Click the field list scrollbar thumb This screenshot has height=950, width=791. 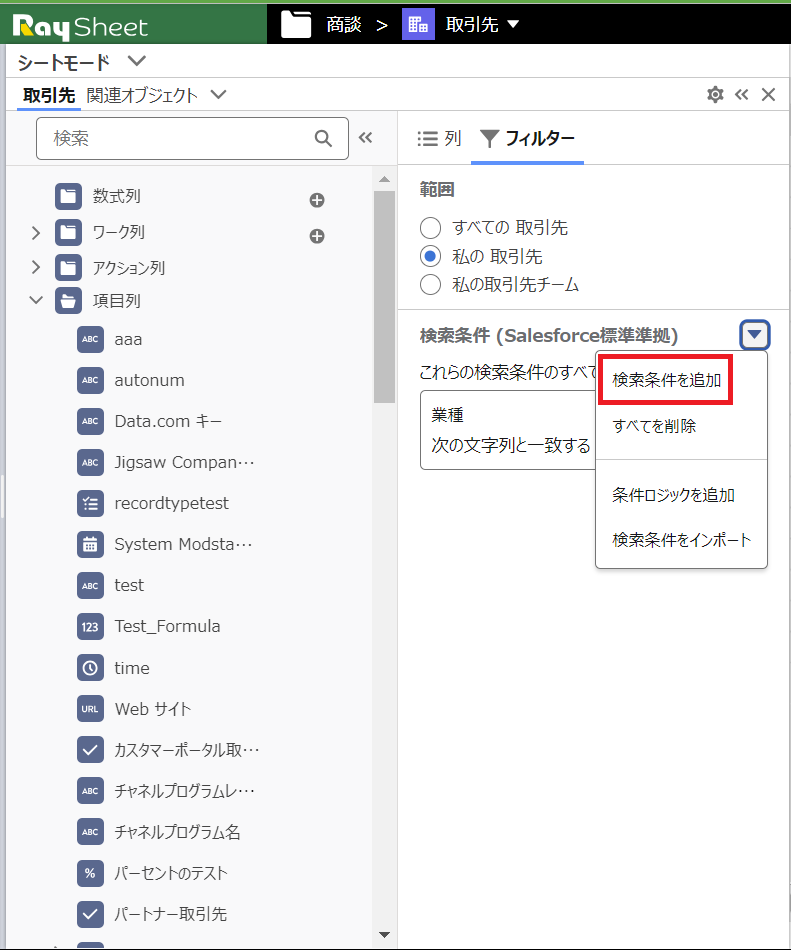[x=384, y=297]
